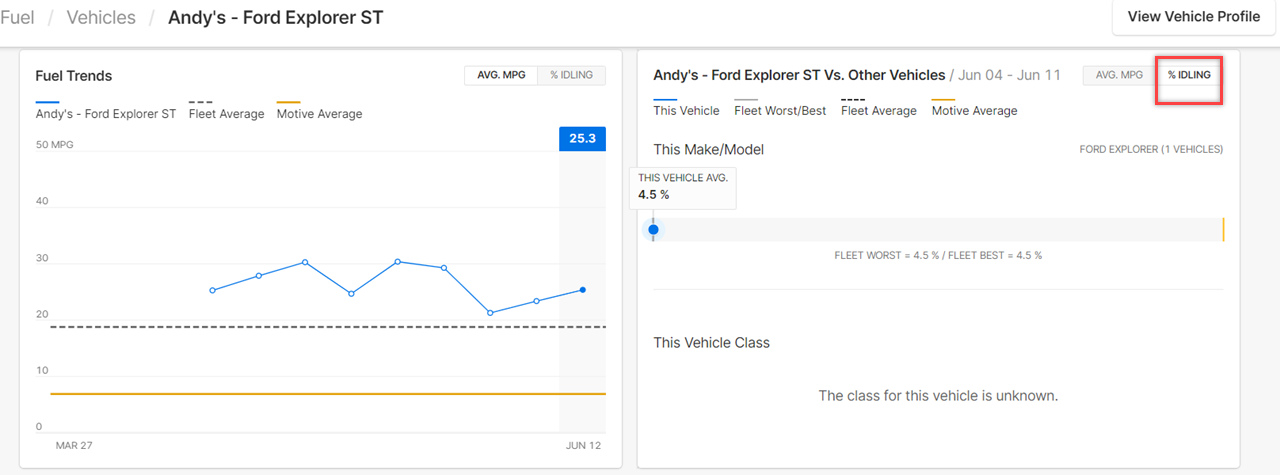Select AVG. MPG in vehicle comparison panel
1280x475 pixels.
[x=1119, y=75]
